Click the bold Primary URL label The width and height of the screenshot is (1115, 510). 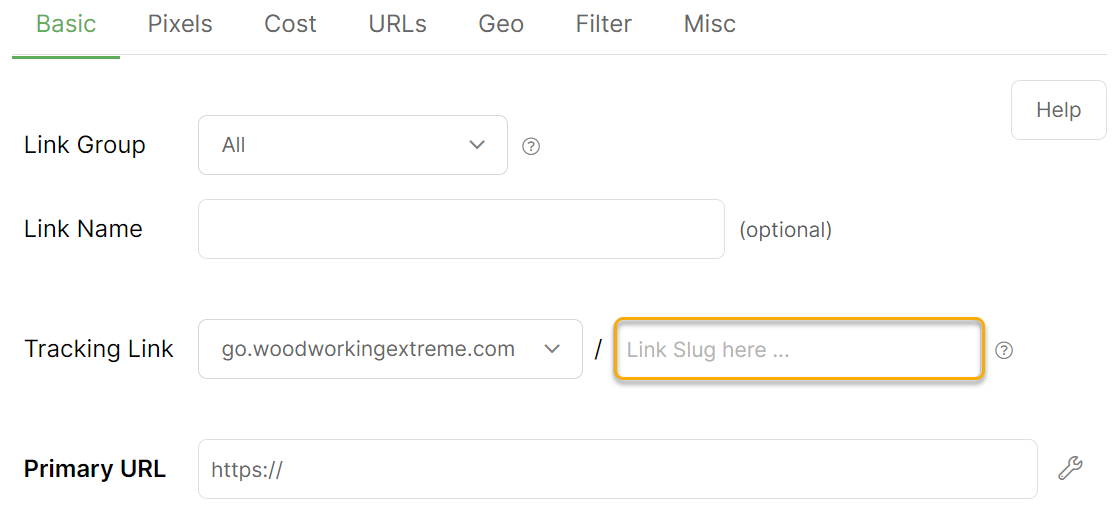point(95,469)
